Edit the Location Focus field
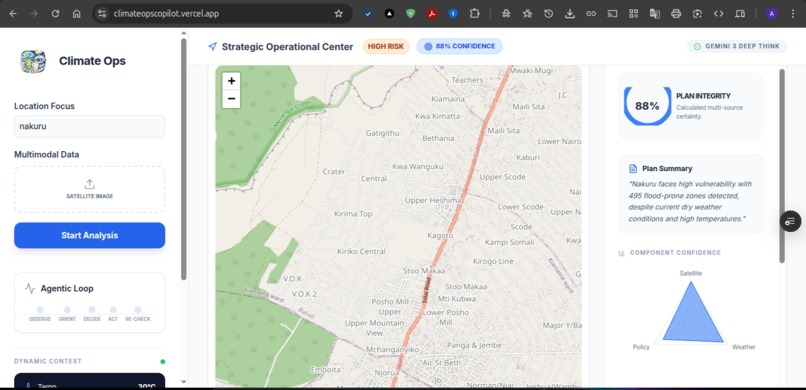 89,126
